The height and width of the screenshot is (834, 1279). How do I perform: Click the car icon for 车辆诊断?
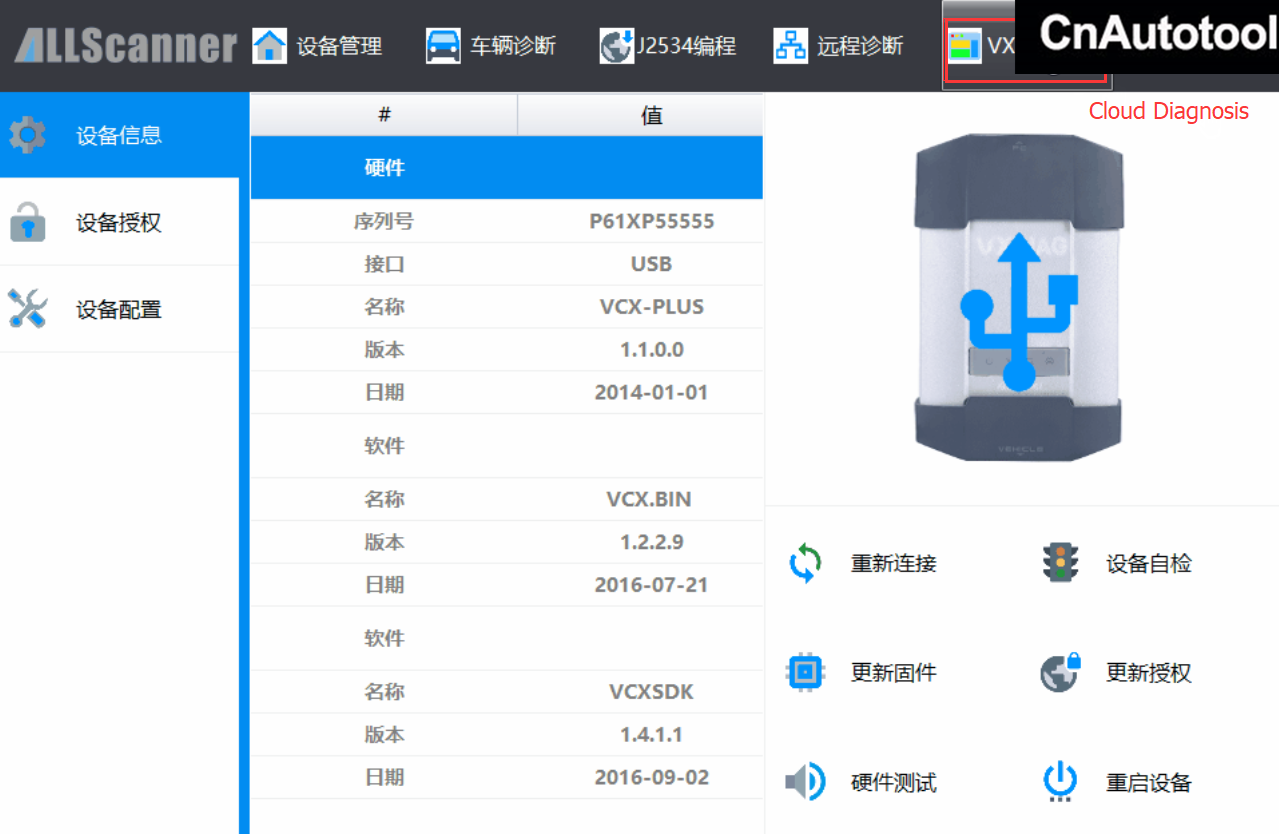(x=443, y=45)
